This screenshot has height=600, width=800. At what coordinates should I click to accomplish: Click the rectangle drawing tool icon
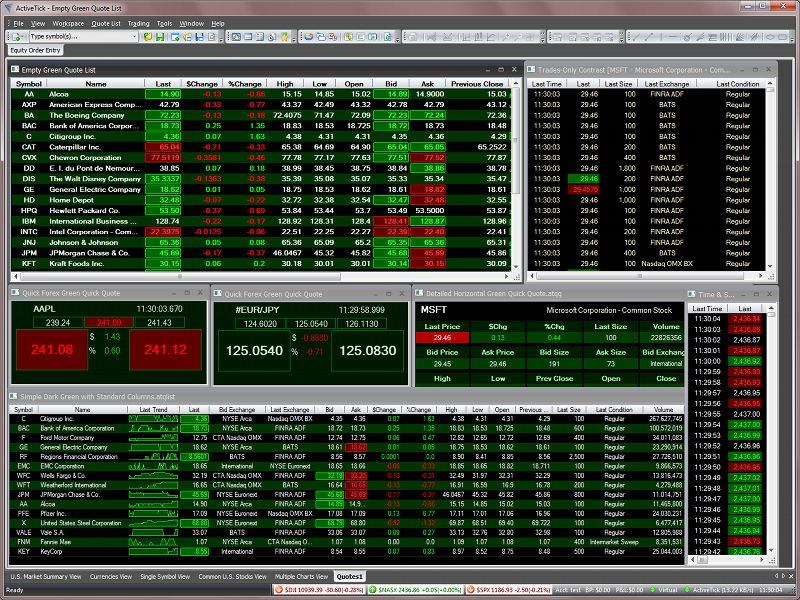tap(782, 37)
